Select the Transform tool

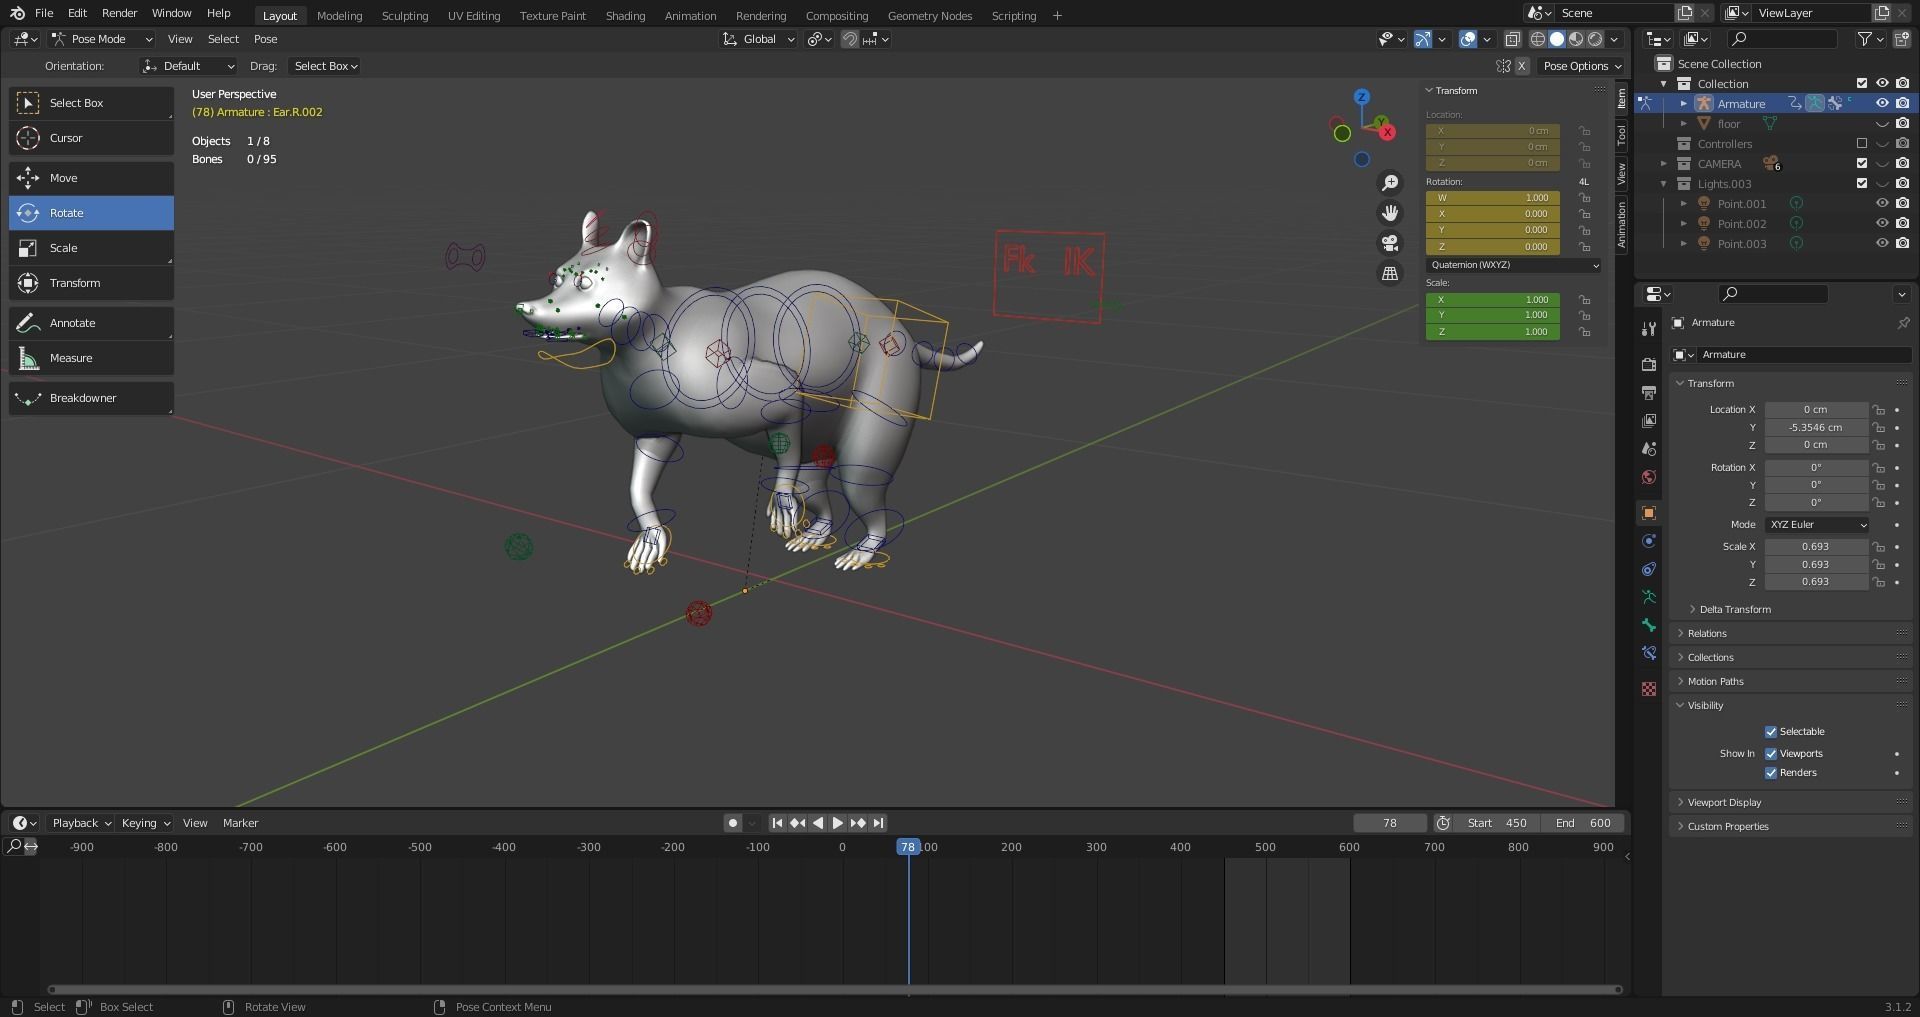tap(91, 283)
